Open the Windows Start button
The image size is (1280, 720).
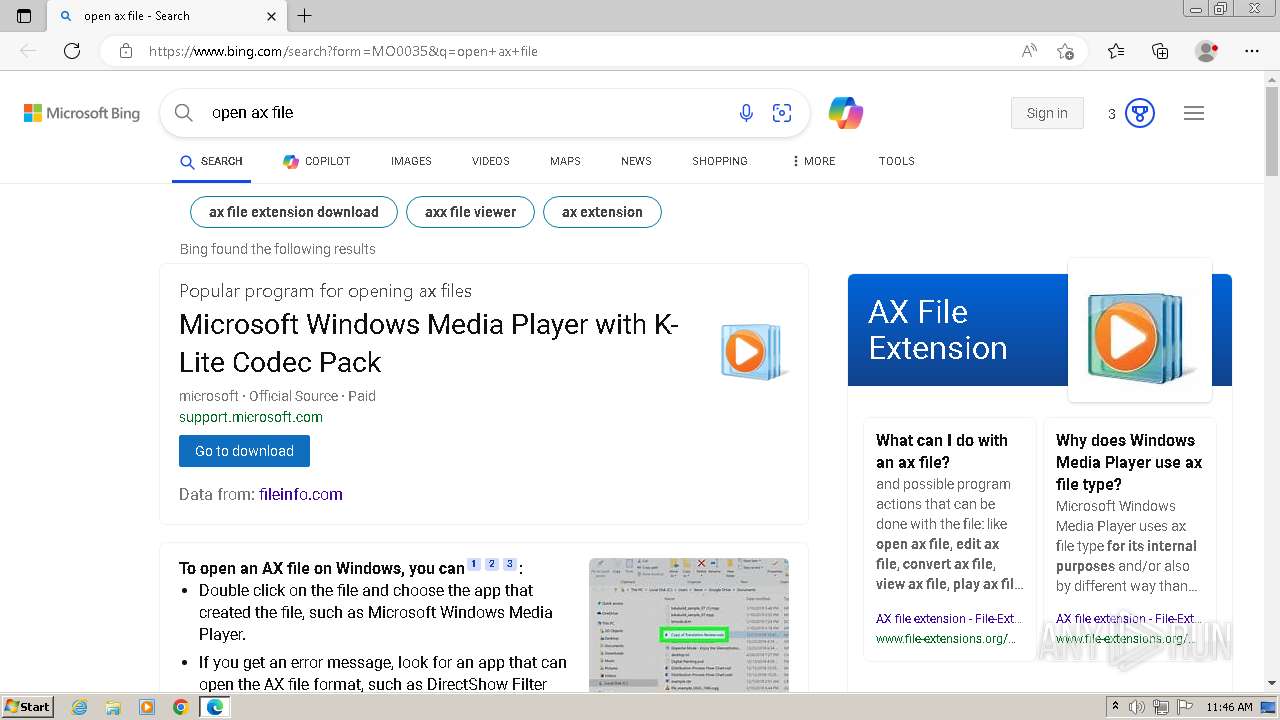click(28, 707)
